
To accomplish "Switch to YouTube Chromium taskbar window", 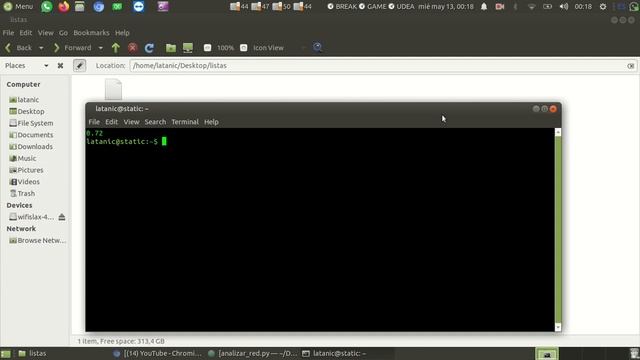I will pos(158,353).
